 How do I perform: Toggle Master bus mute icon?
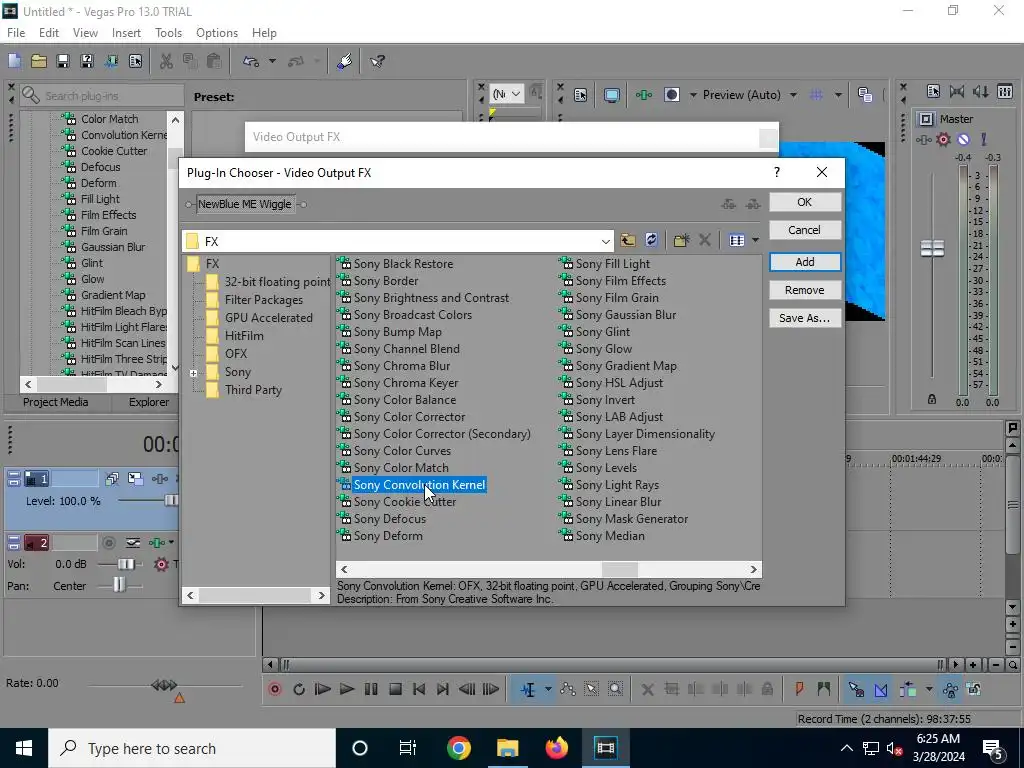pyautogui.click(x=963, y=139)
